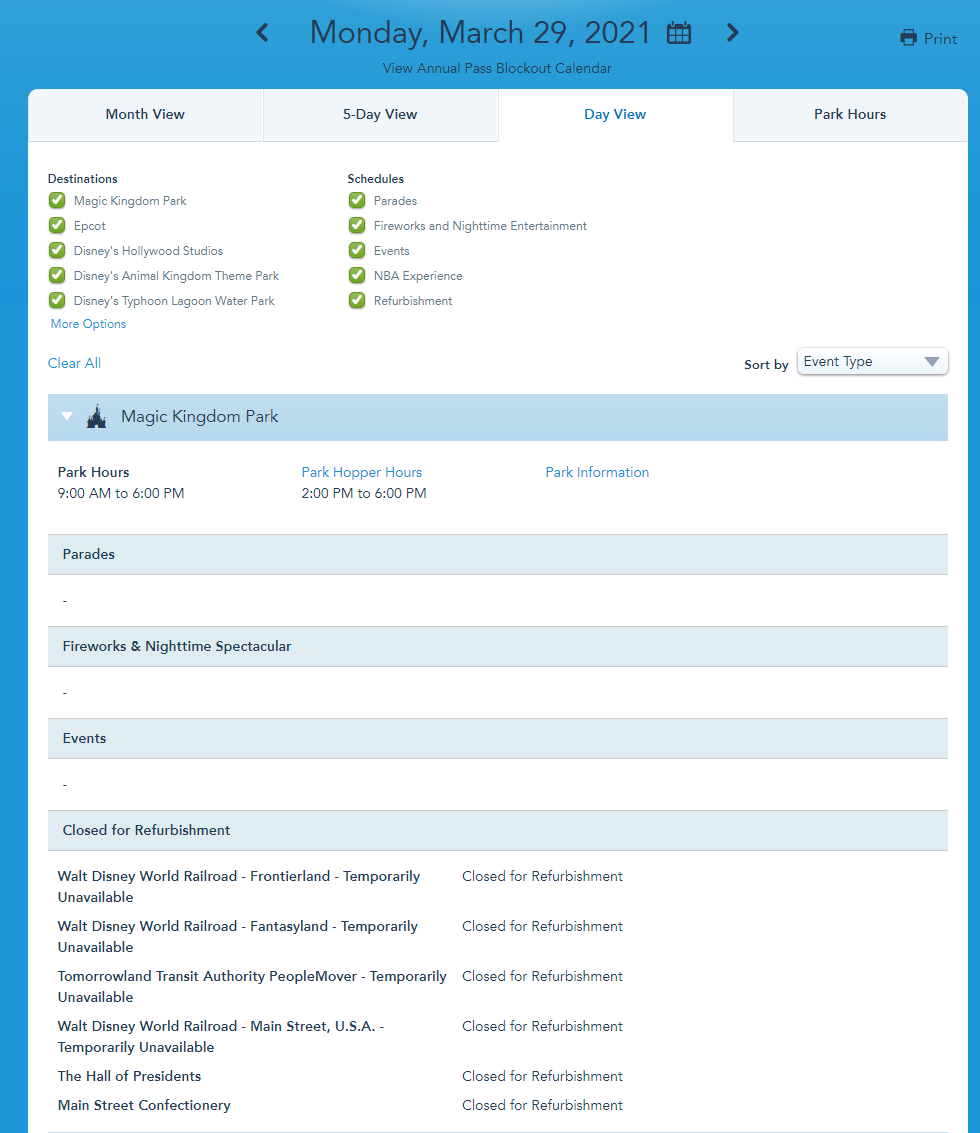Viewport: 980px width, 1133px height.
Task: Uncheck the Magic Kingdom Park checkbox
Action: (x=57, y=201)
